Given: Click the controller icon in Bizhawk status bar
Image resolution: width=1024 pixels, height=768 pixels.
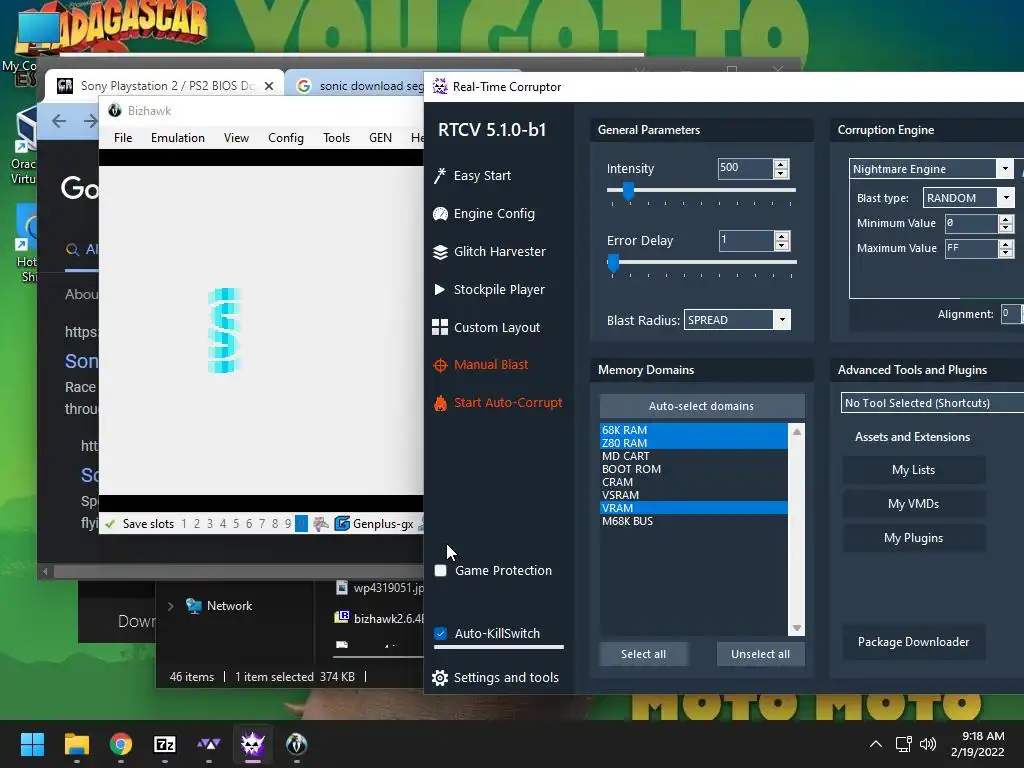Looking at the screenshot, I should point(321,524).
